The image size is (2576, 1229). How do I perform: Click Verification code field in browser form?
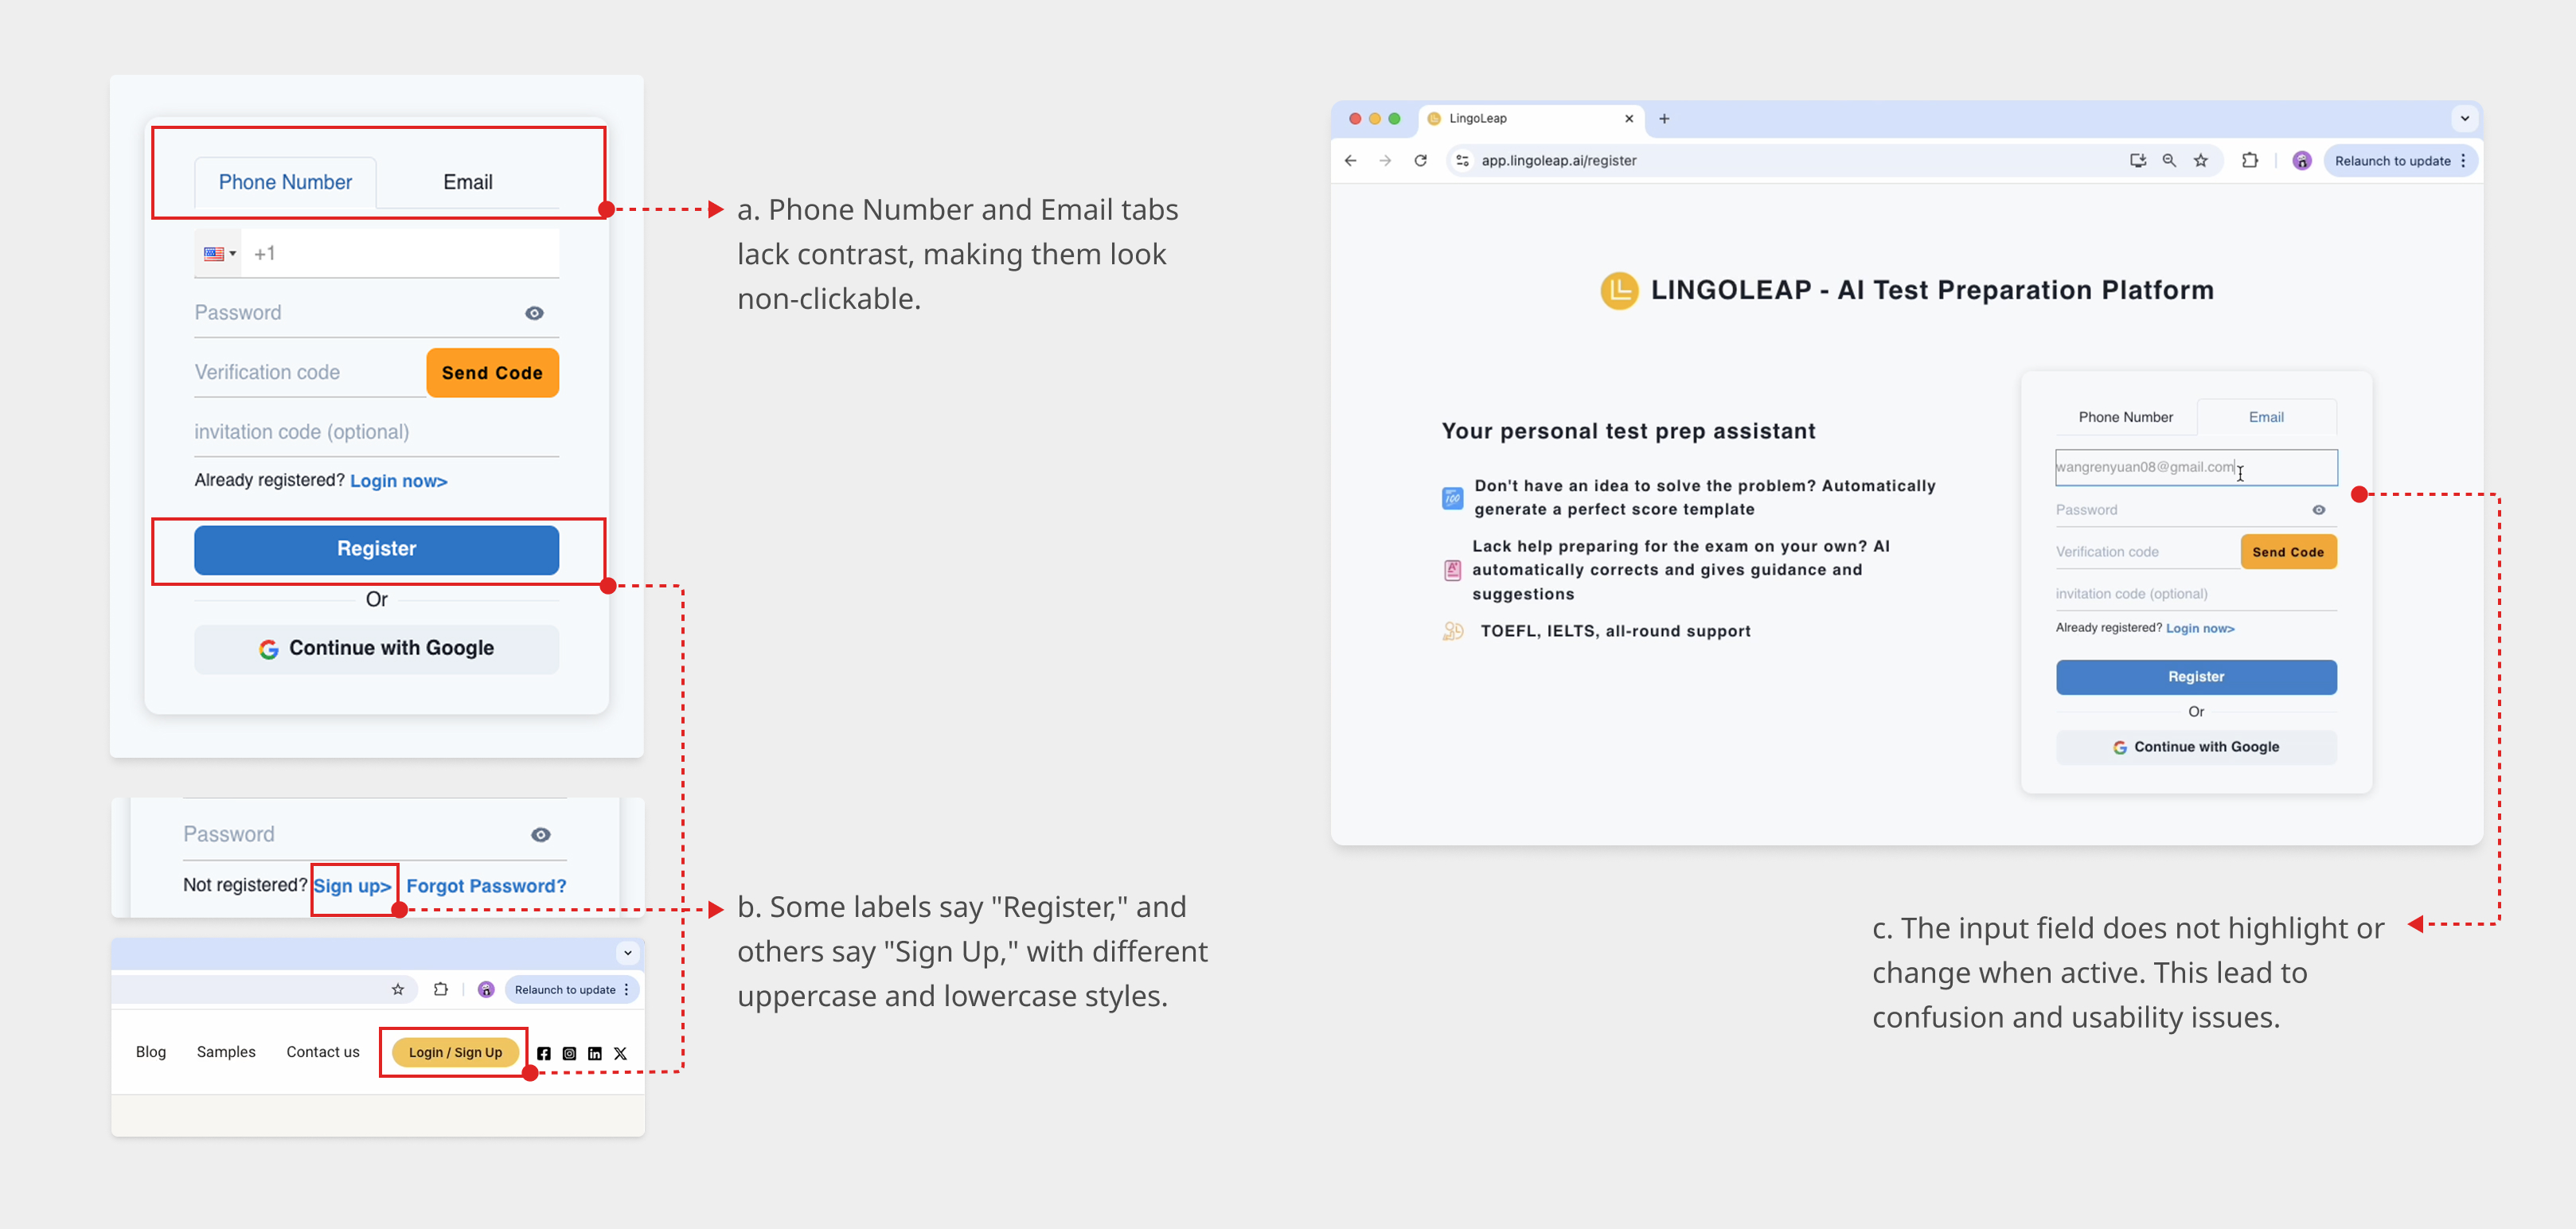coord(2146,552)
